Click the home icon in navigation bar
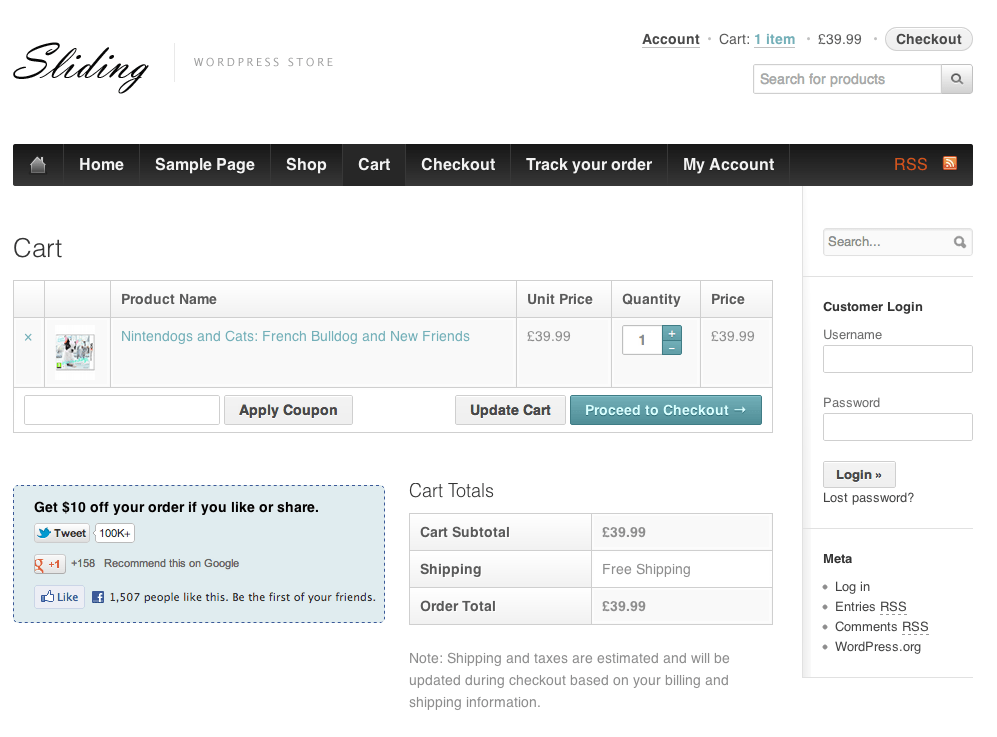Screen dimensions: 997x737 tap(38, 165)
